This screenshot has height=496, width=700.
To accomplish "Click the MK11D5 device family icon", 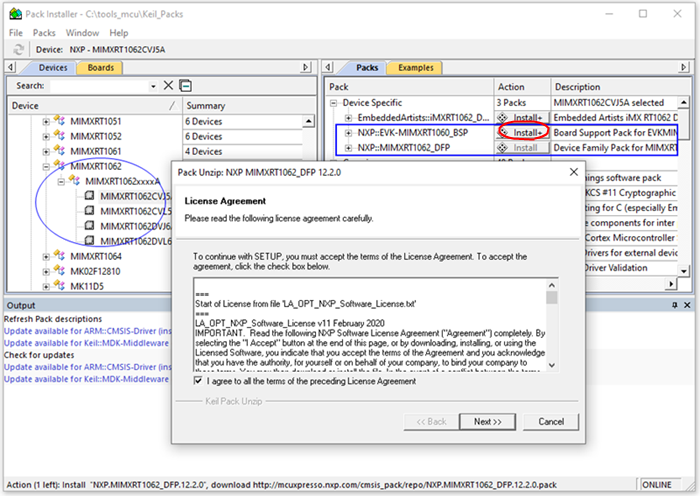I will click(61, 286).
